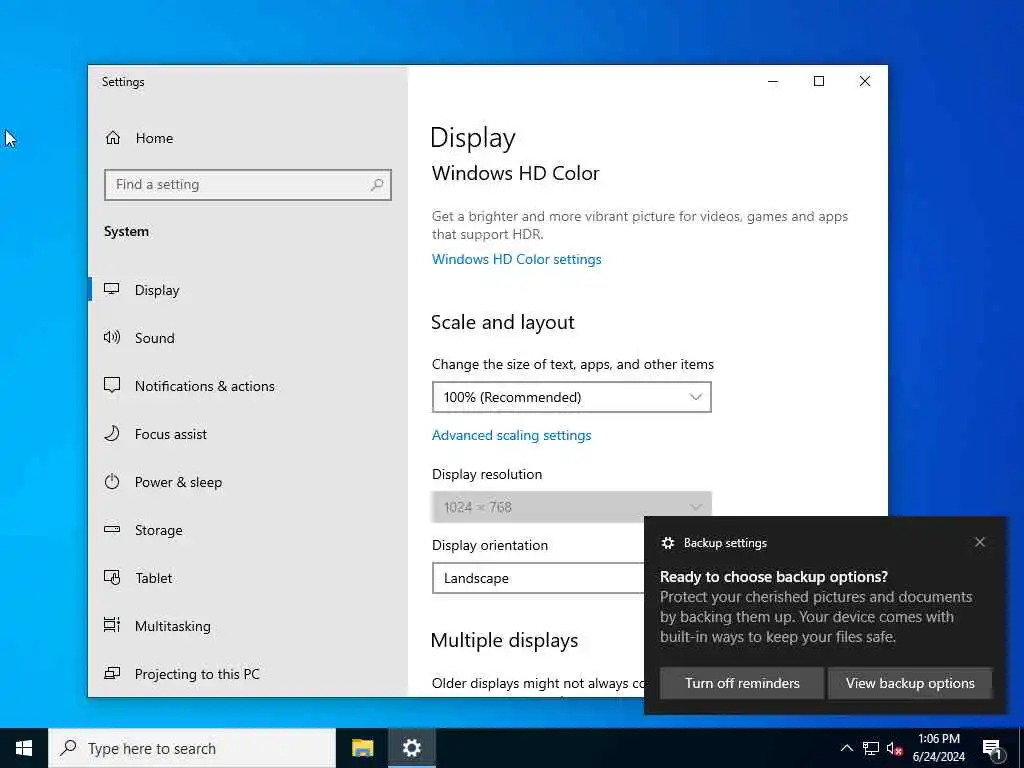Open Advanced scaling settings link

(x=511, y=435)
